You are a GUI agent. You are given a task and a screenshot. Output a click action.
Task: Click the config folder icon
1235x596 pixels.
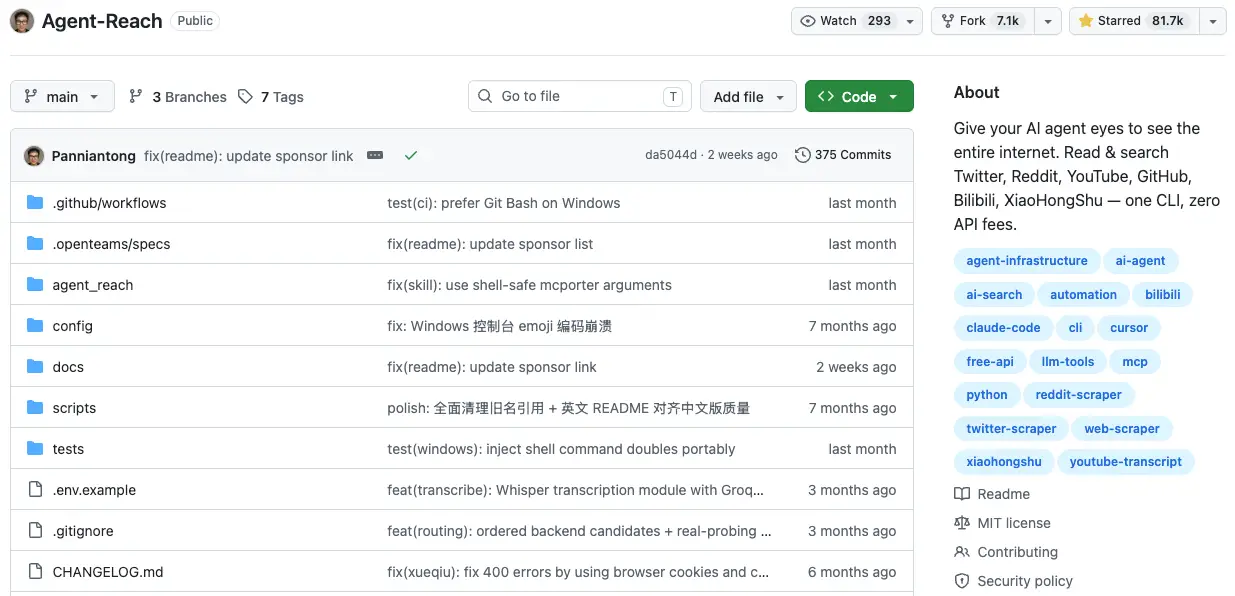tap(35, 326)
